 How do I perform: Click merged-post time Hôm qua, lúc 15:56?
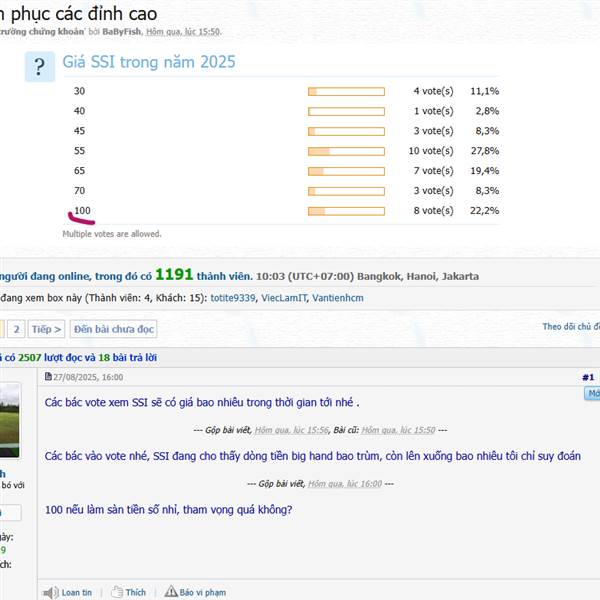(x=292, y=430)
